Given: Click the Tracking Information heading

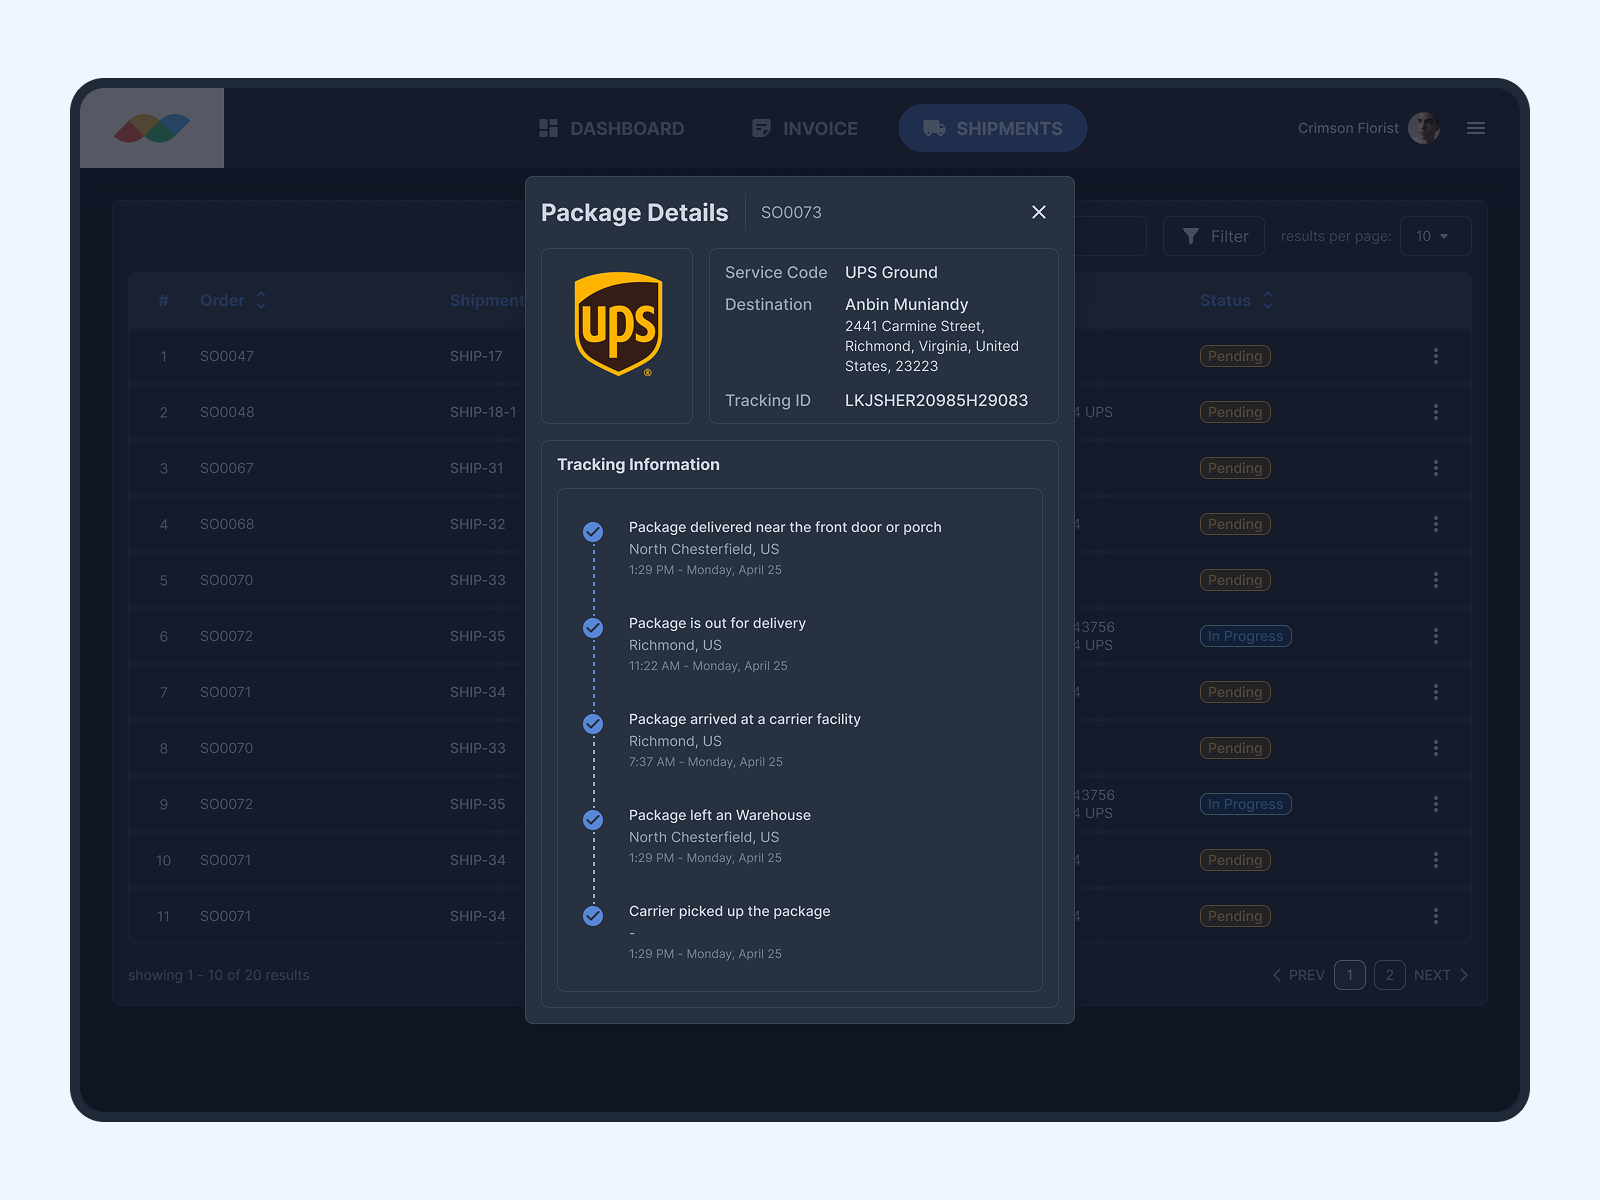Looking at the screenshot, I should tap(638, 464).
